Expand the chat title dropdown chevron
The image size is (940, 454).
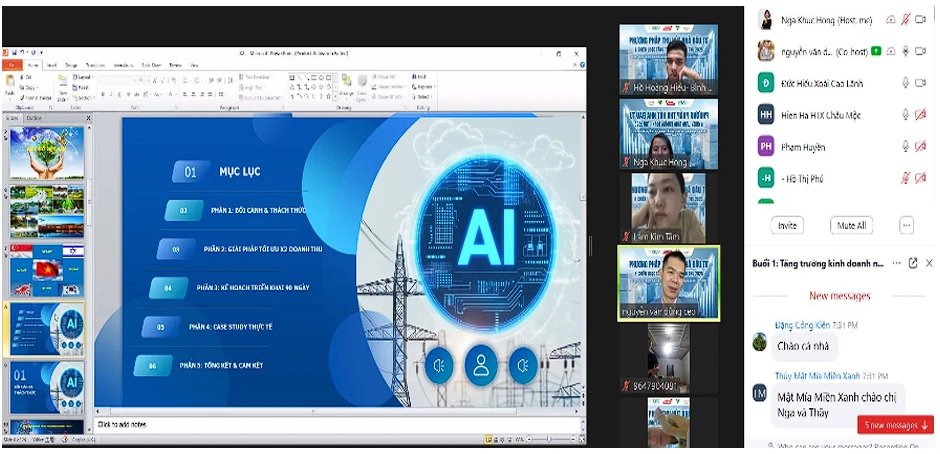[895, 263]
